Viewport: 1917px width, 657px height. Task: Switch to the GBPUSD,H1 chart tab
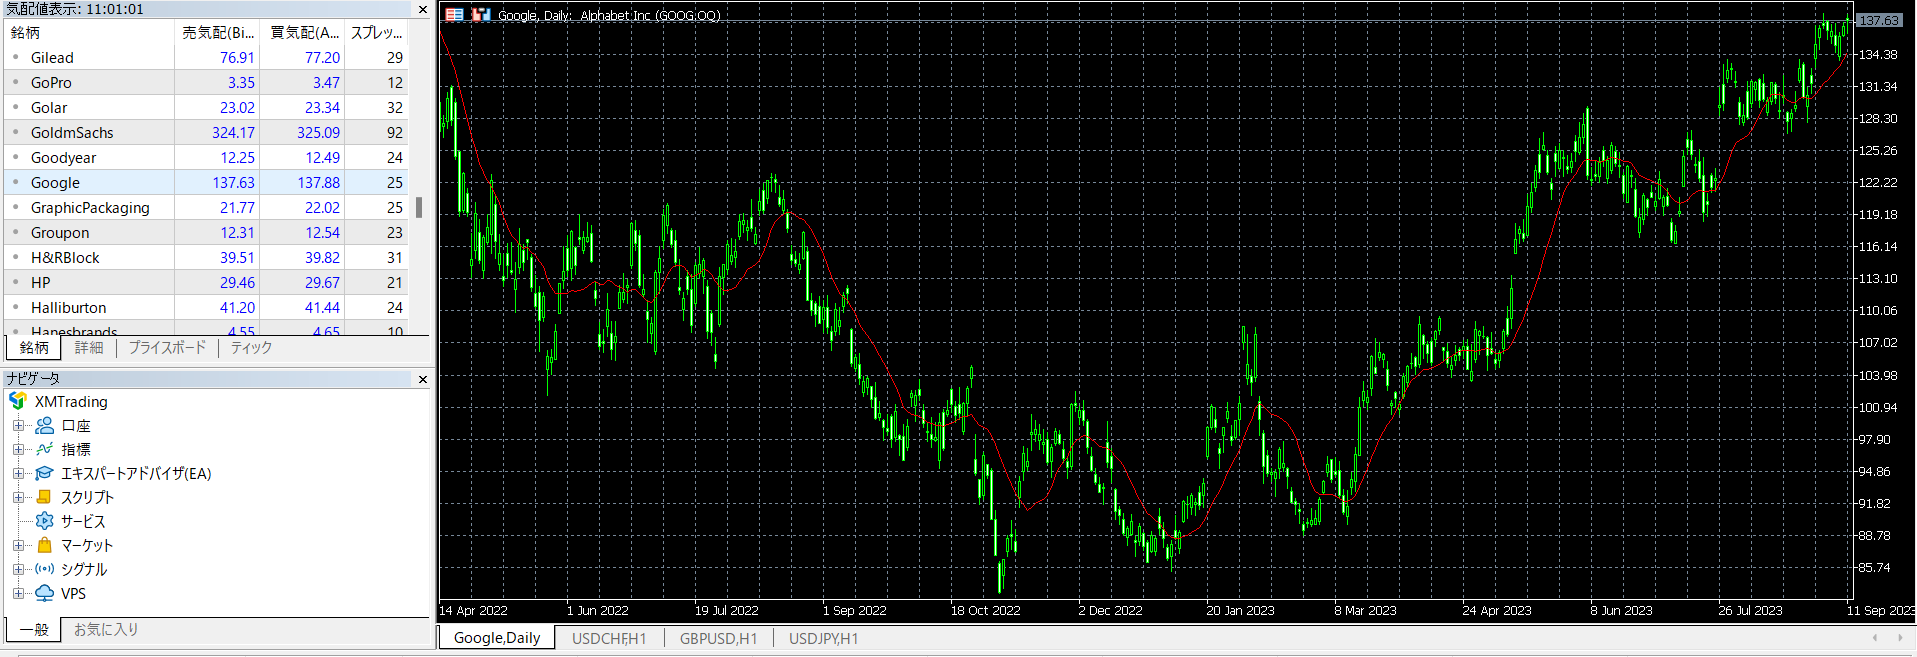click(718, 638)
